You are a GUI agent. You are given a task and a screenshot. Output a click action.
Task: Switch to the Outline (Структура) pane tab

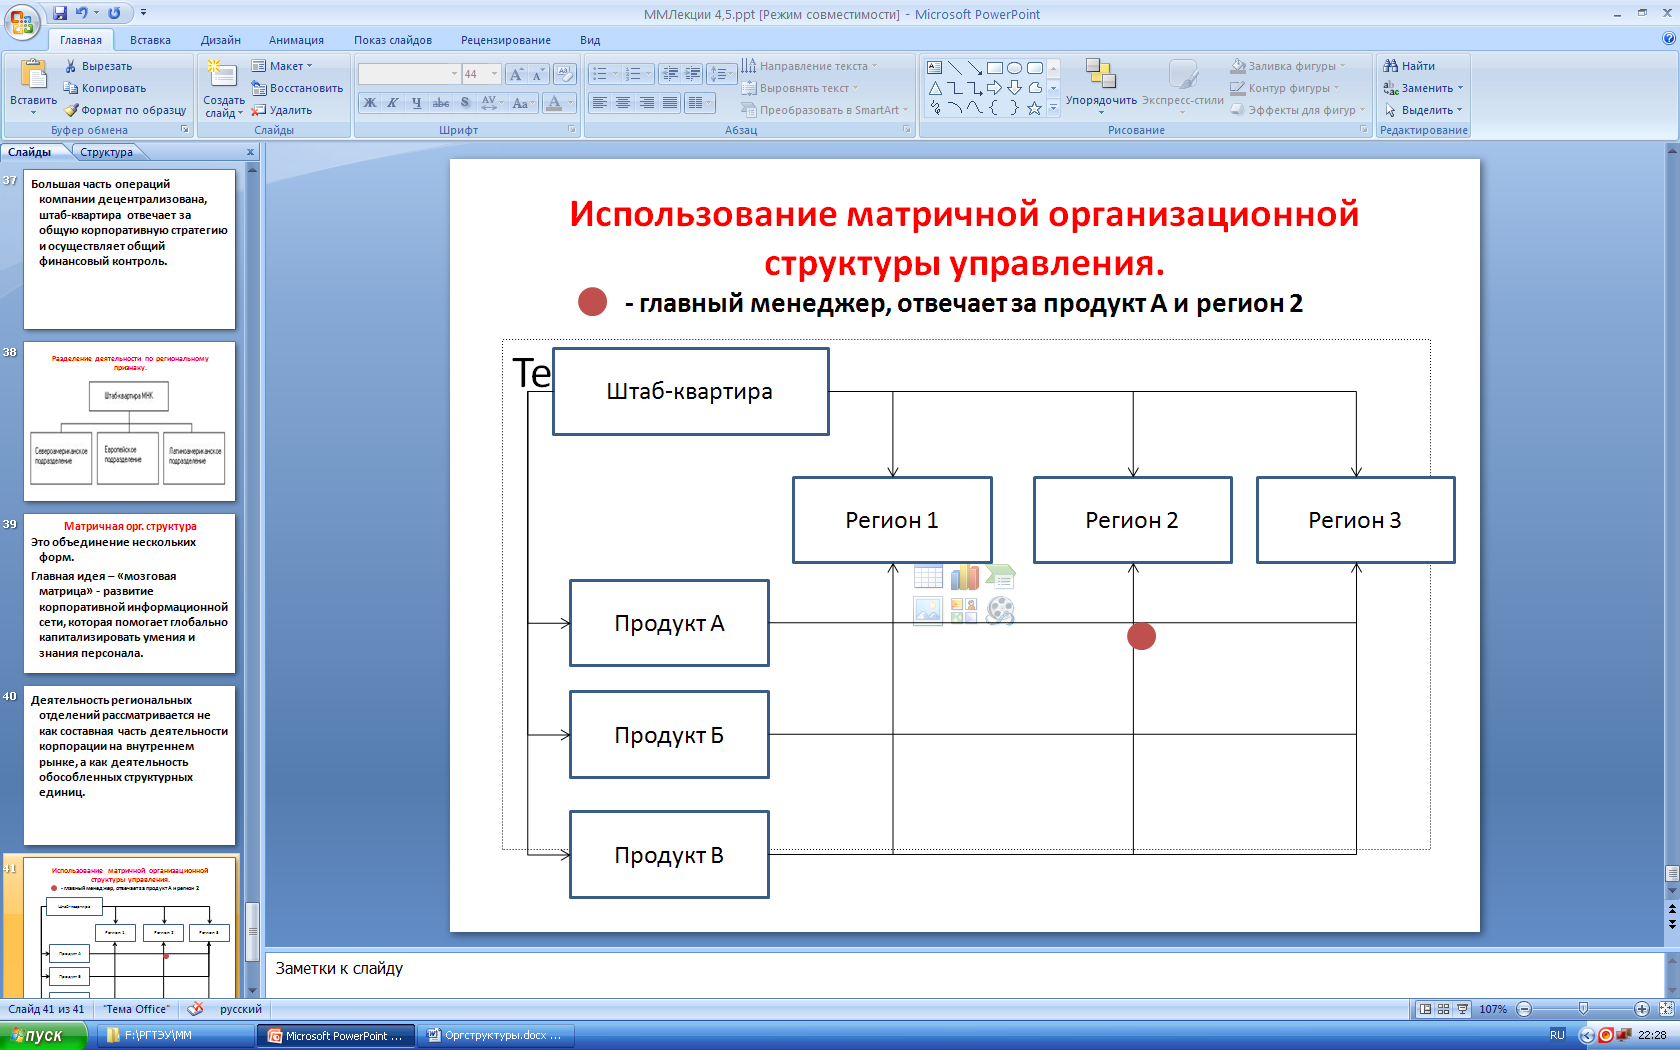point(106,152)
